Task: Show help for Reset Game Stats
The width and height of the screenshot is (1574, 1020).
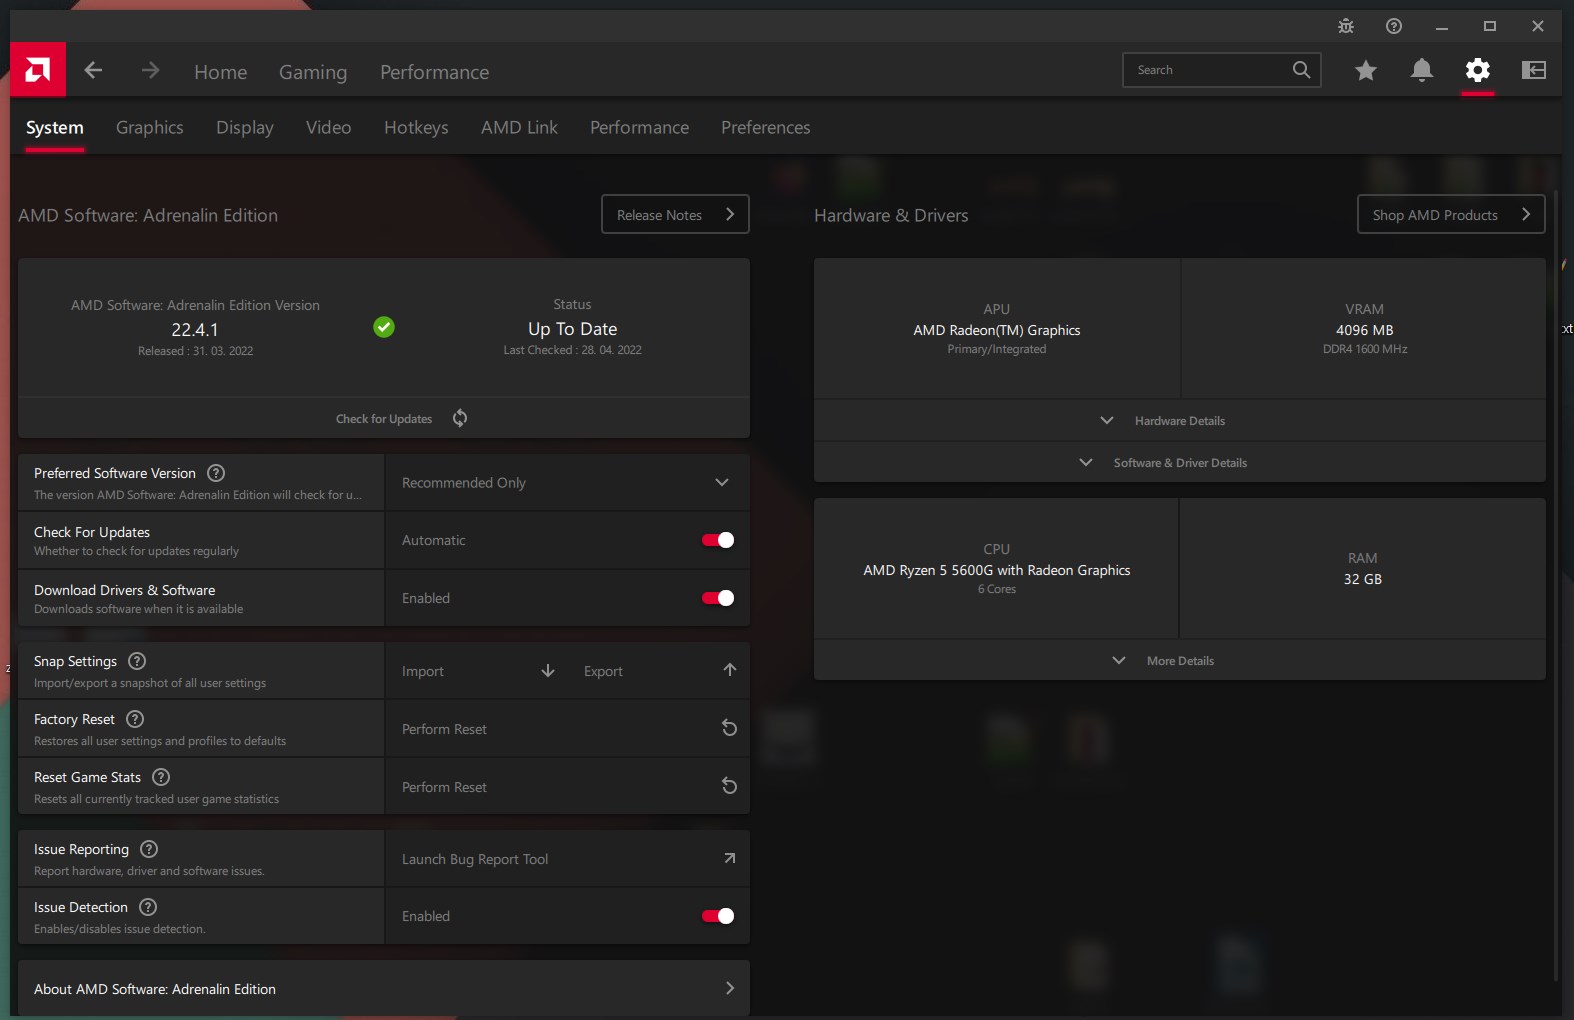Action: click(x=161, y=777)
